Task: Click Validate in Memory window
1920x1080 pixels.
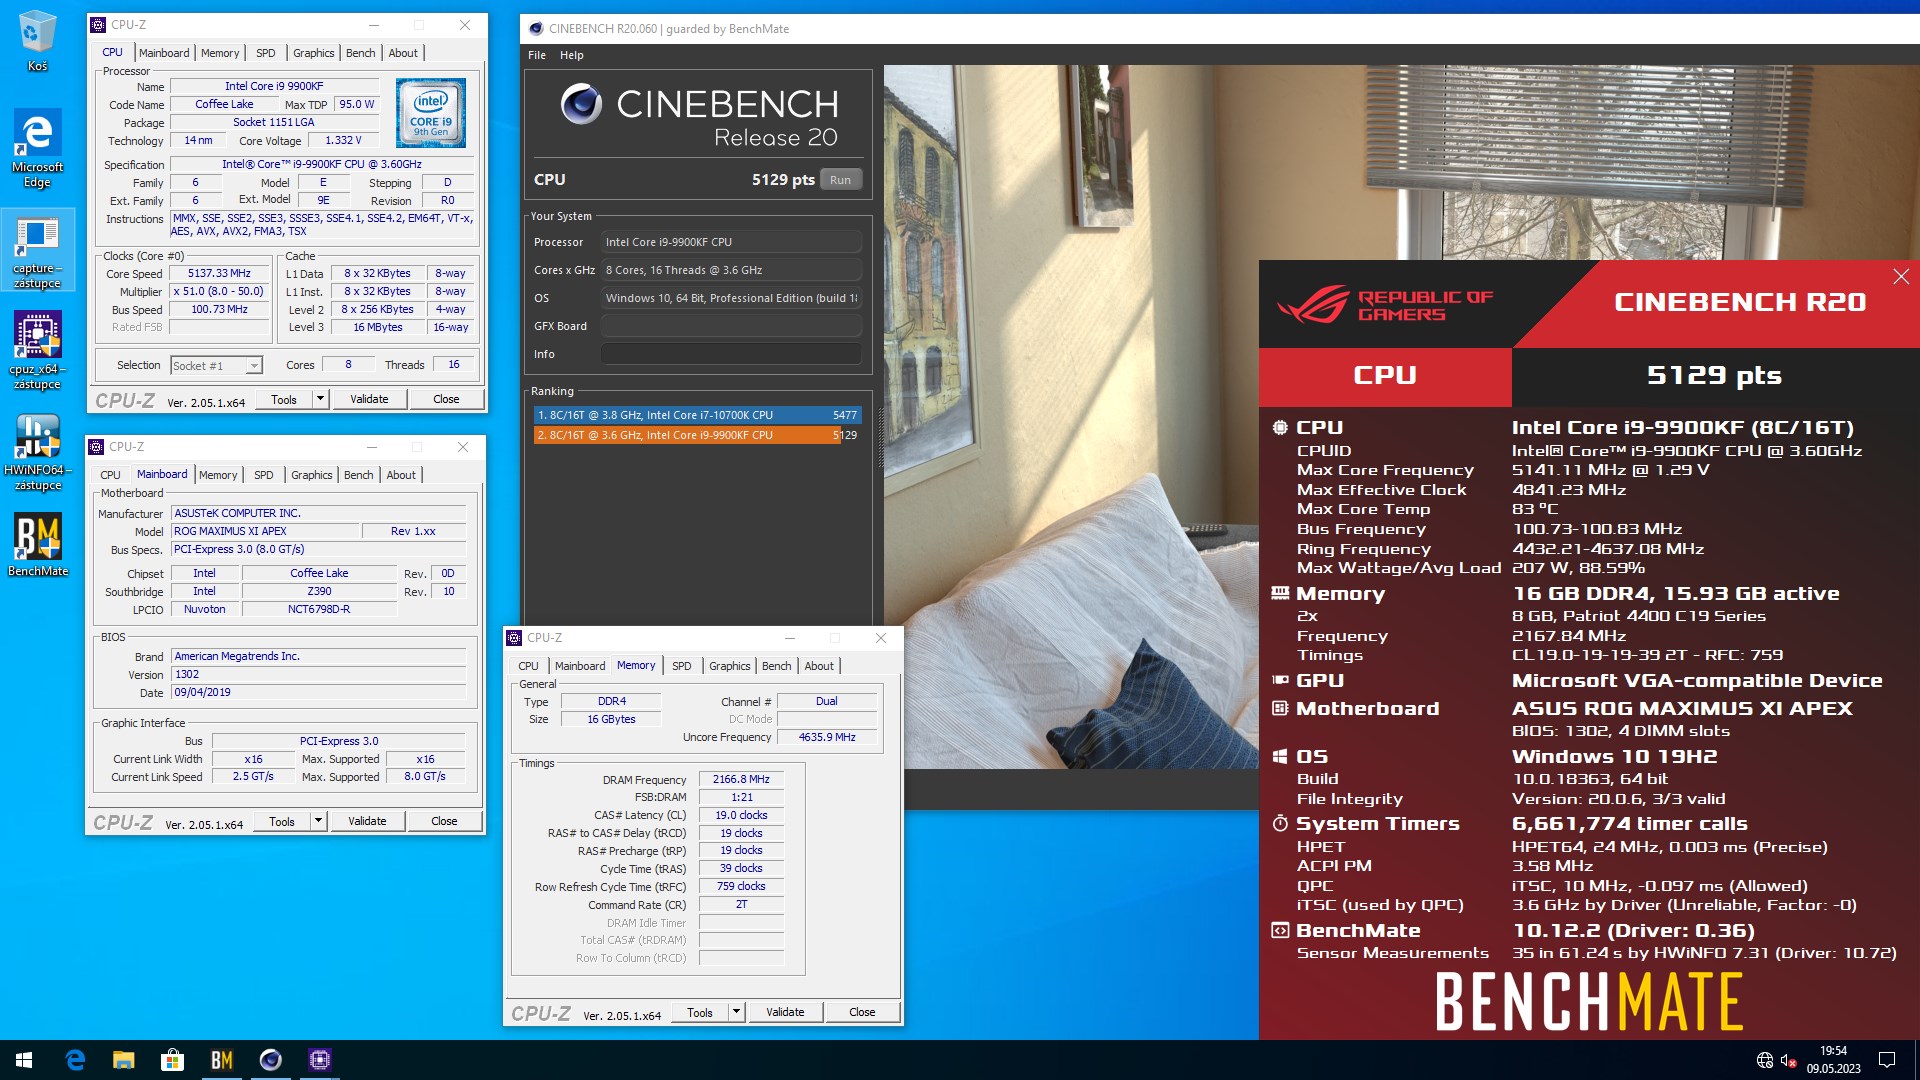Action: [x=785, y=1012]
